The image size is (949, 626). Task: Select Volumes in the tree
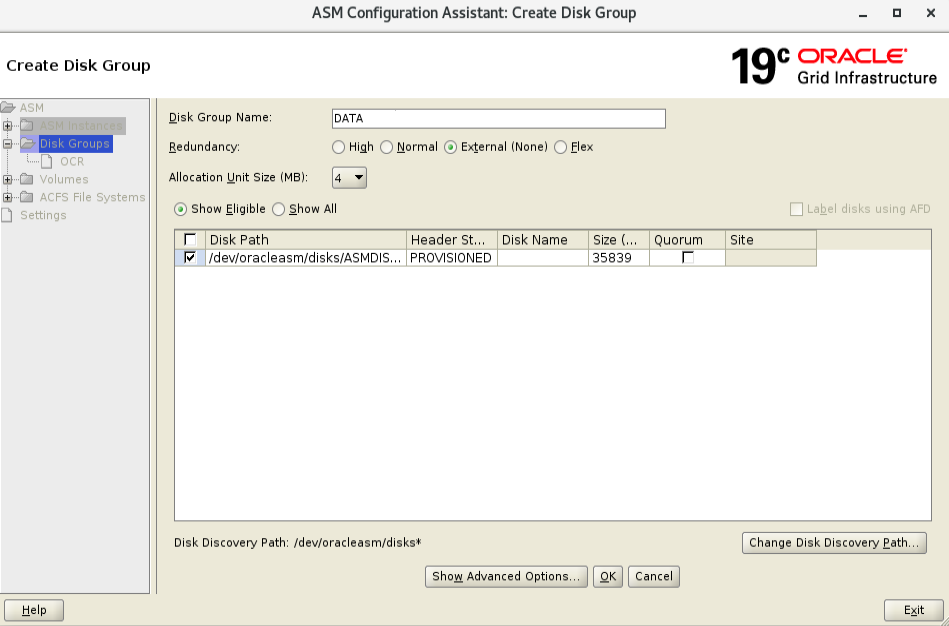[x=64, y=179]
